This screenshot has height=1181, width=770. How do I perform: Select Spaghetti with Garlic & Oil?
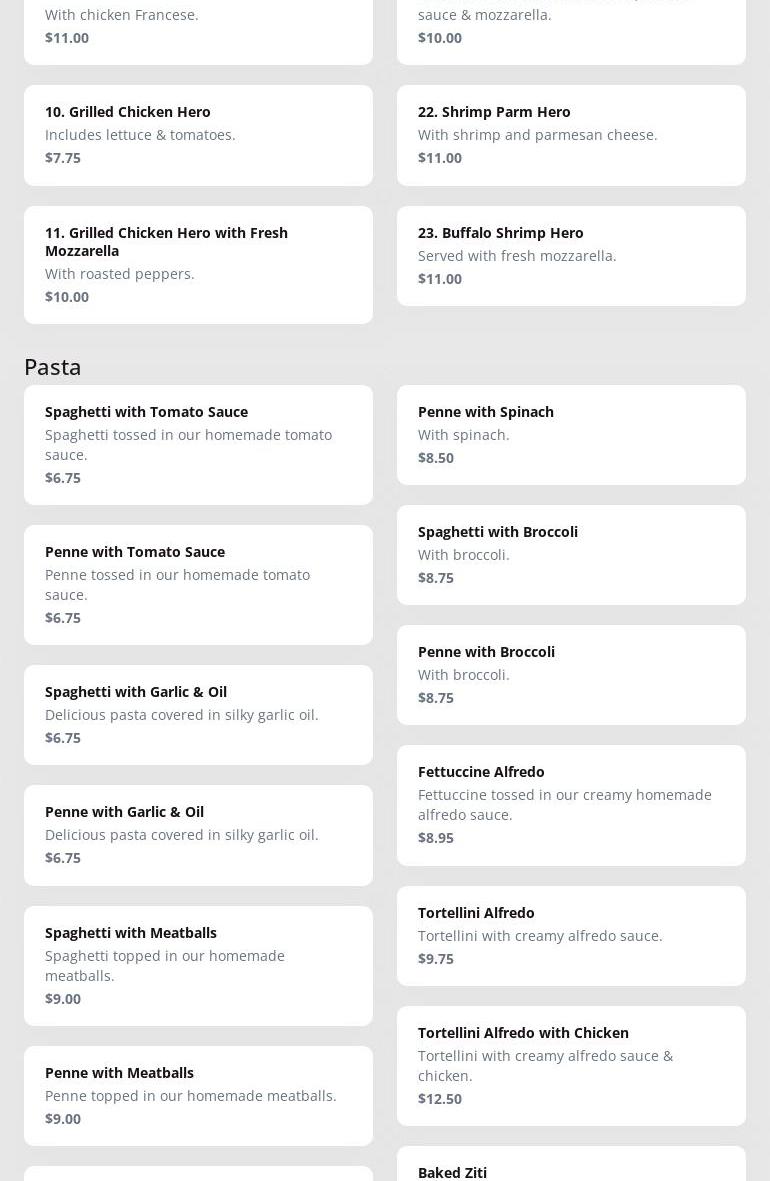(198, 714)
